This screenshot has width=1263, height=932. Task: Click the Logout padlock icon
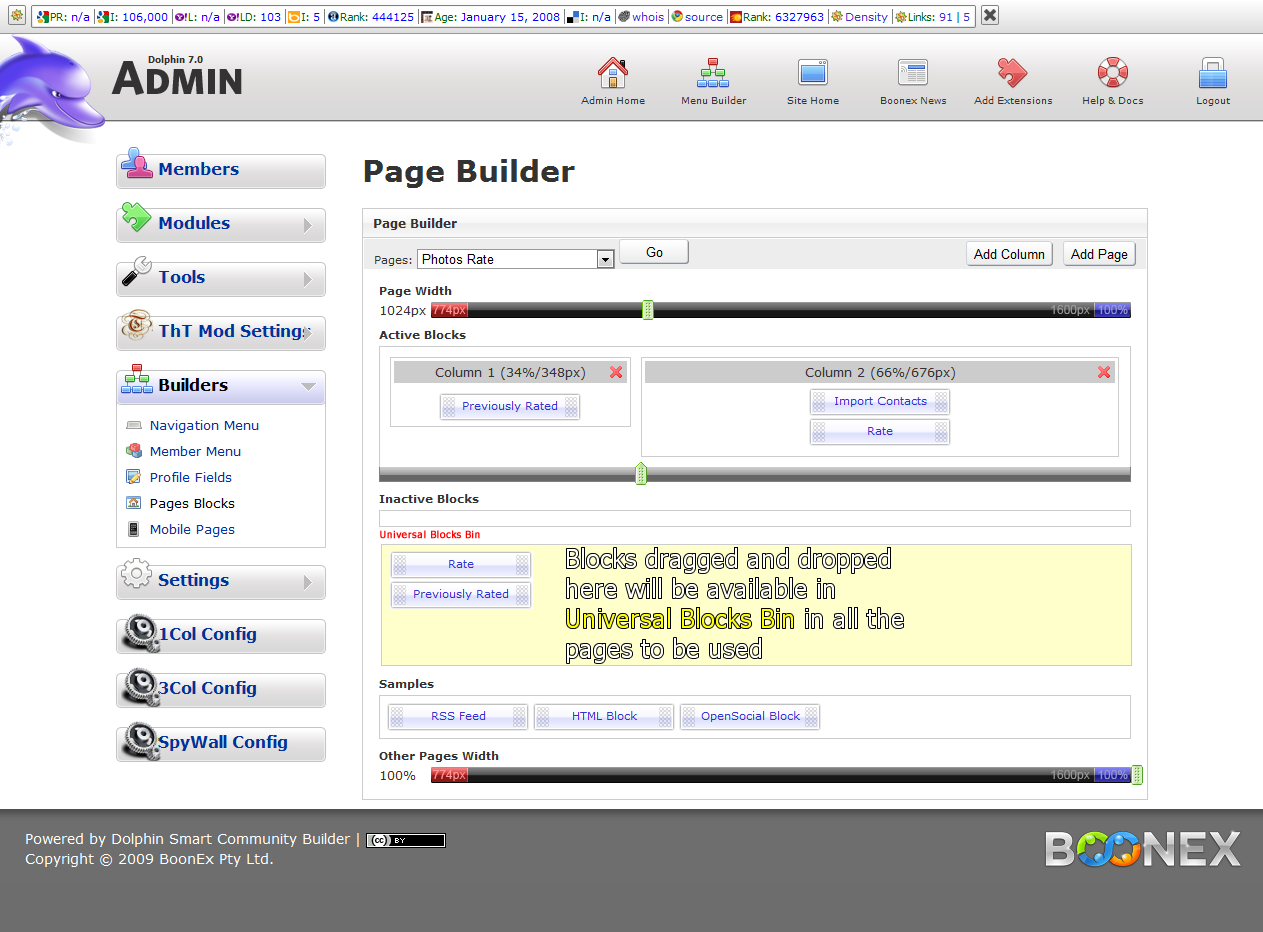tap(1212, 73)
